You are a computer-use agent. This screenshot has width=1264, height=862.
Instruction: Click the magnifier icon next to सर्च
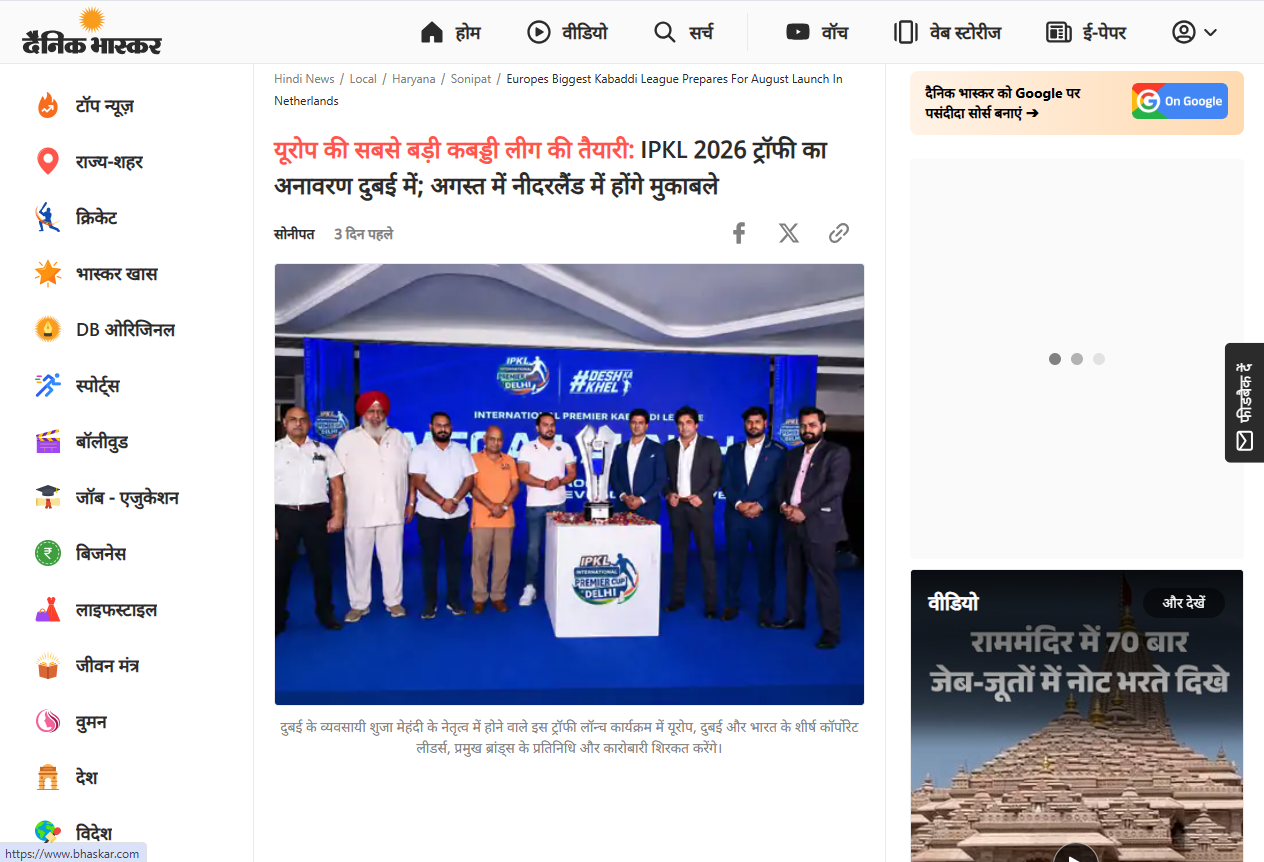click(x=665, y=32)
